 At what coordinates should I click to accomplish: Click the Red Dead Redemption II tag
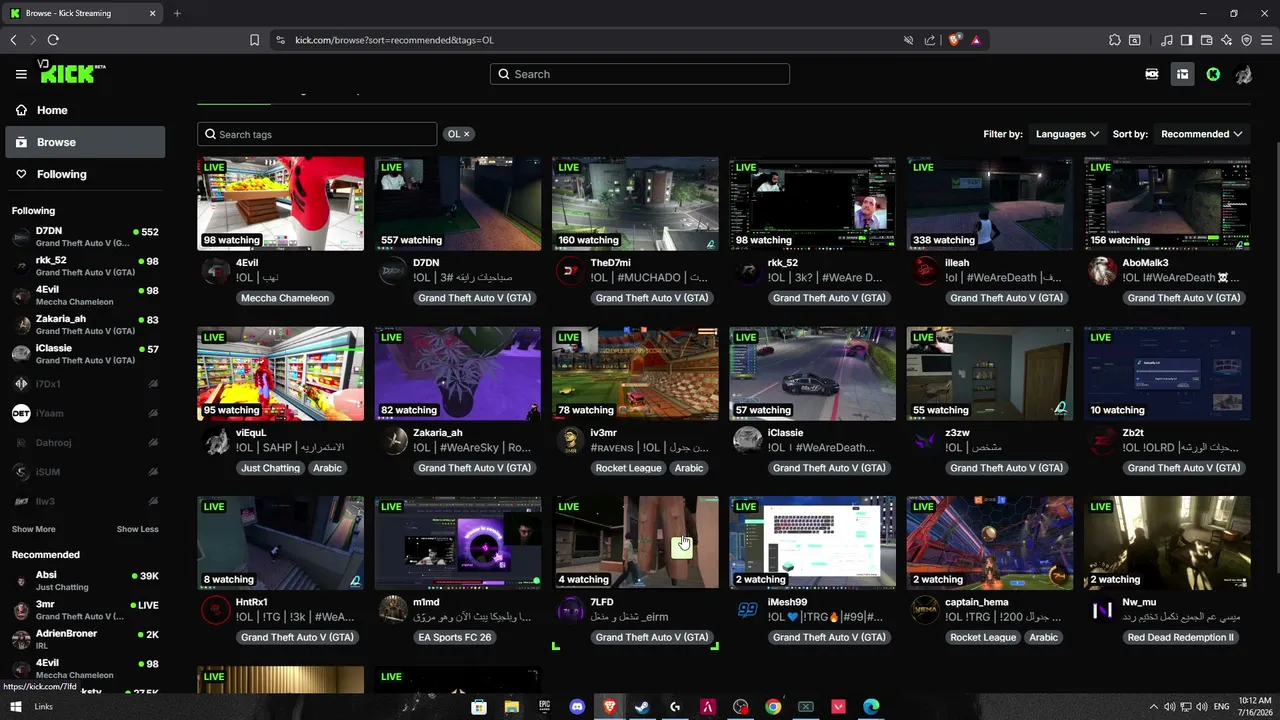(1180, 637)
